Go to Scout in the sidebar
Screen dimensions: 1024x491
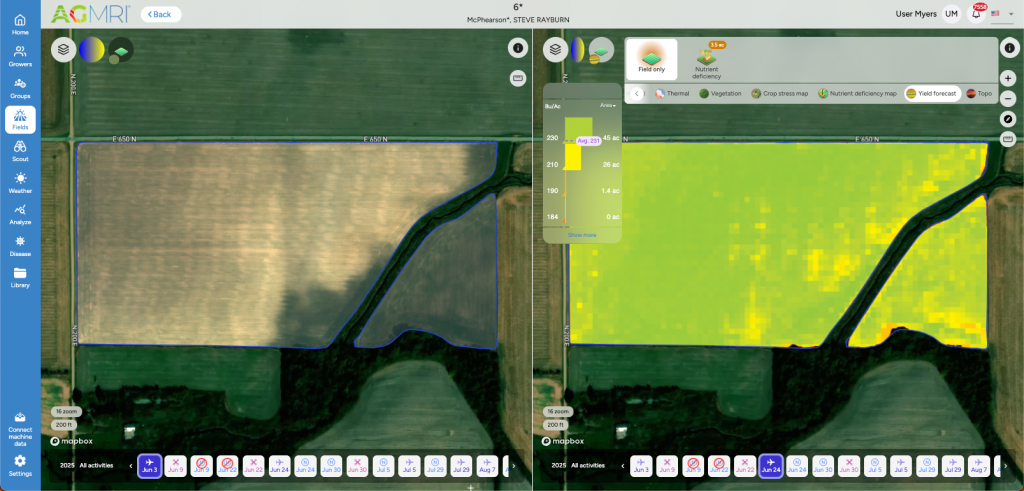pos(20,150)
